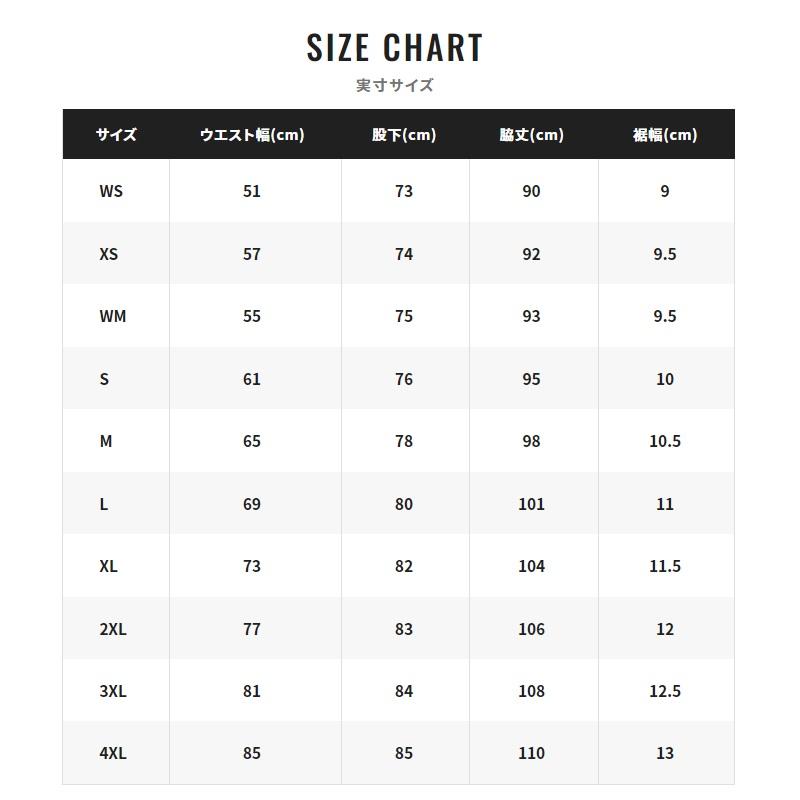The height and width of the screenshot is (800, 800).
Task: Click the 股下(cm) column header
Action: click(x=404, y=135)
